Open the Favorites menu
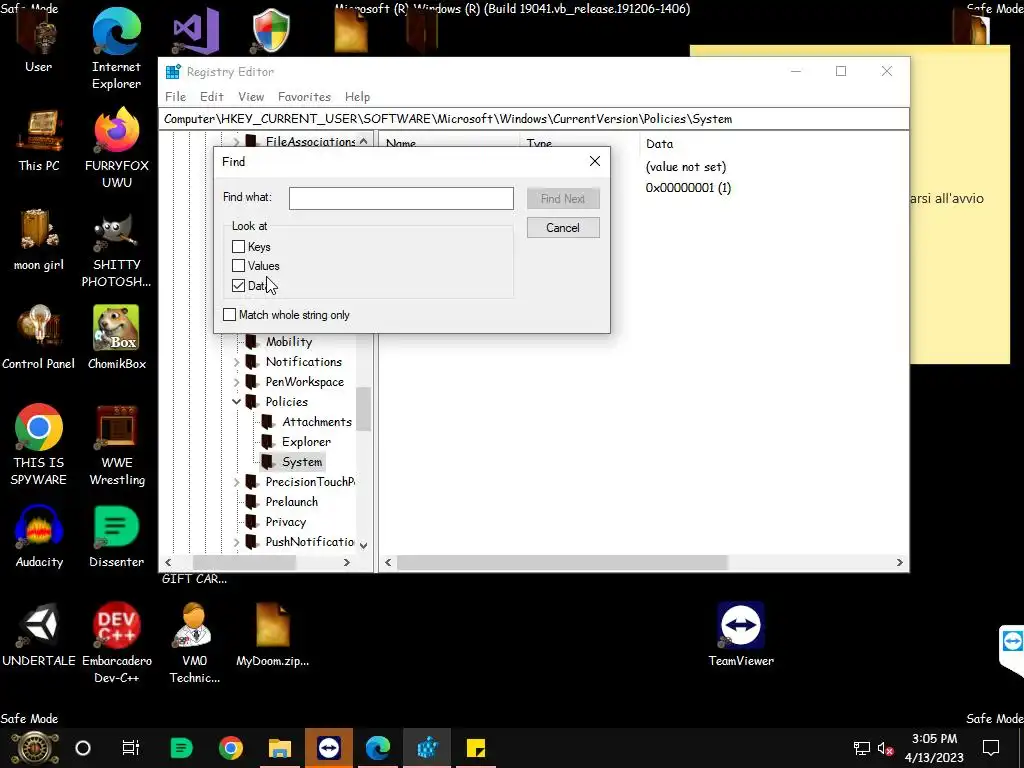Screen dimensions: 1024x768 [x=304, y=97]
